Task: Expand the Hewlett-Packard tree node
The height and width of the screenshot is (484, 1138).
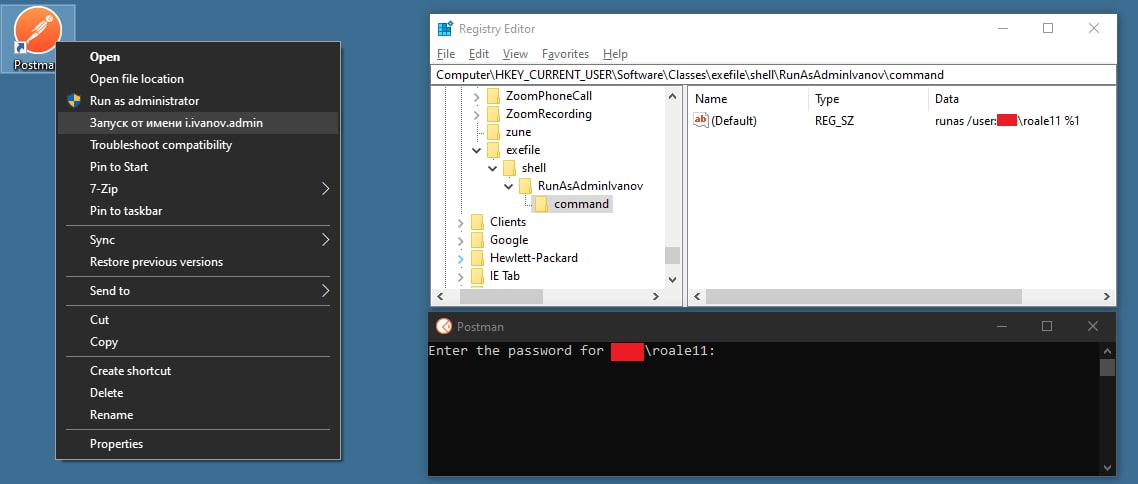Action: click(x=461, y=258)
